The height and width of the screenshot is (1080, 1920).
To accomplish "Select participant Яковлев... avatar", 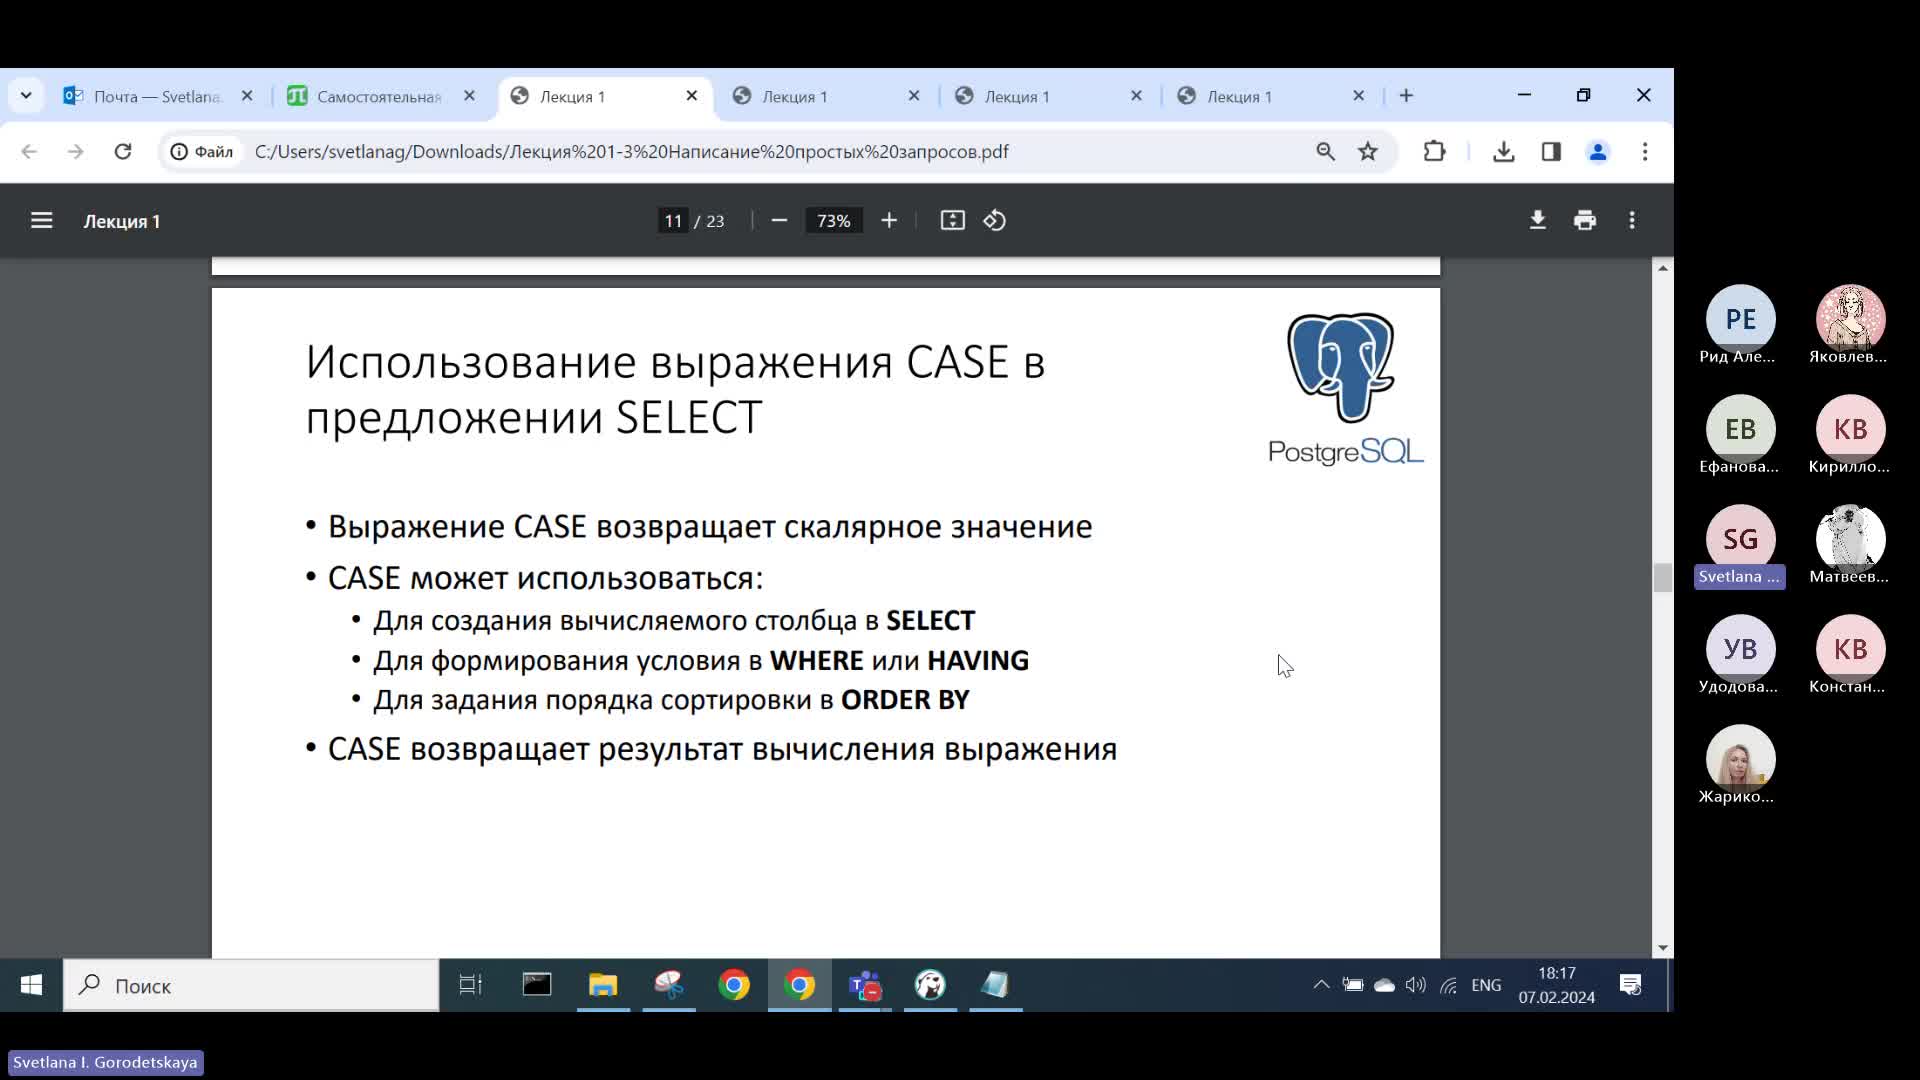I will (1850, 319).
